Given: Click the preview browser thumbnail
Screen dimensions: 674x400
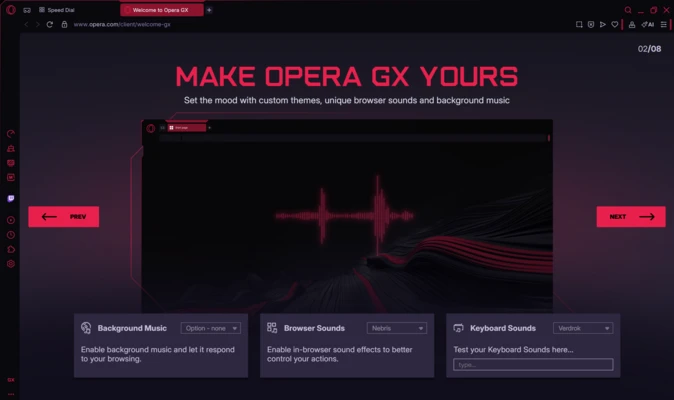Looking at the screenshot, I should 347,216.
